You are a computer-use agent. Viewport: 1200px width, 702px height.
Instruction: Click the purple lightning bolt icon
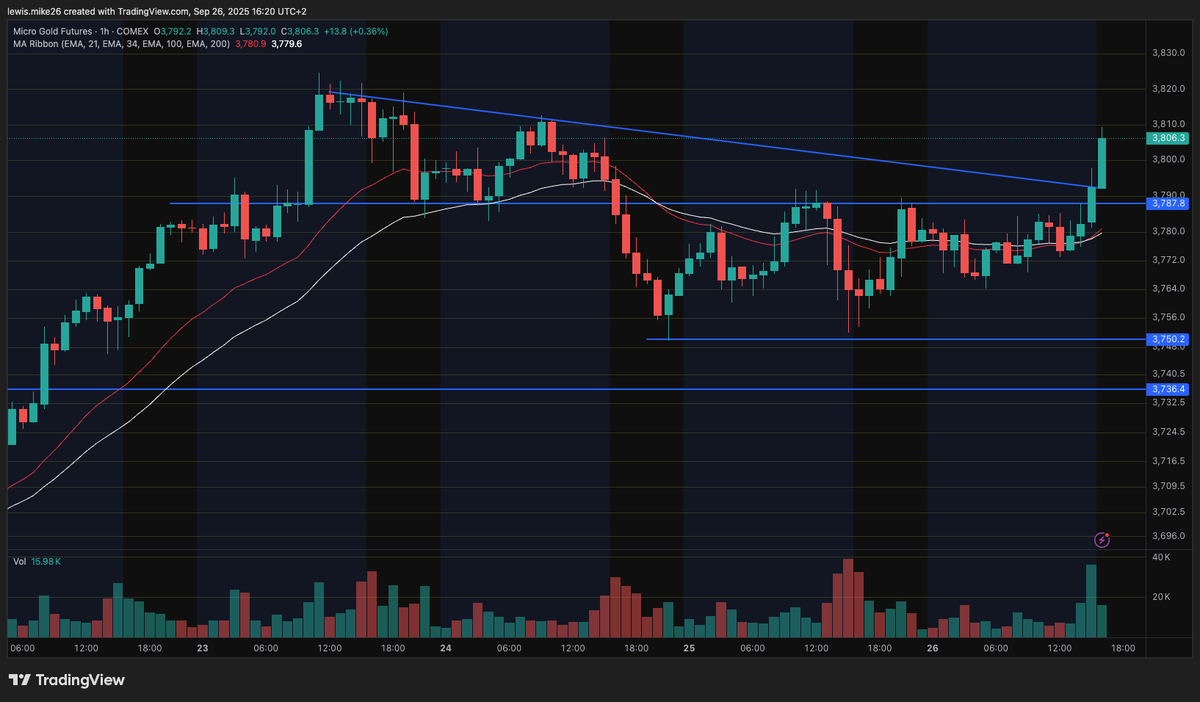point(1102,540)
